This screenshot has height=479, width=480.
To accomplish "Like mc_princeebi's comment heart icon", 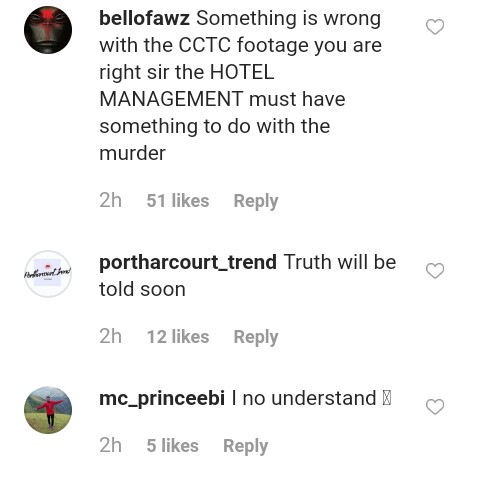I will [x=435, y=407].
